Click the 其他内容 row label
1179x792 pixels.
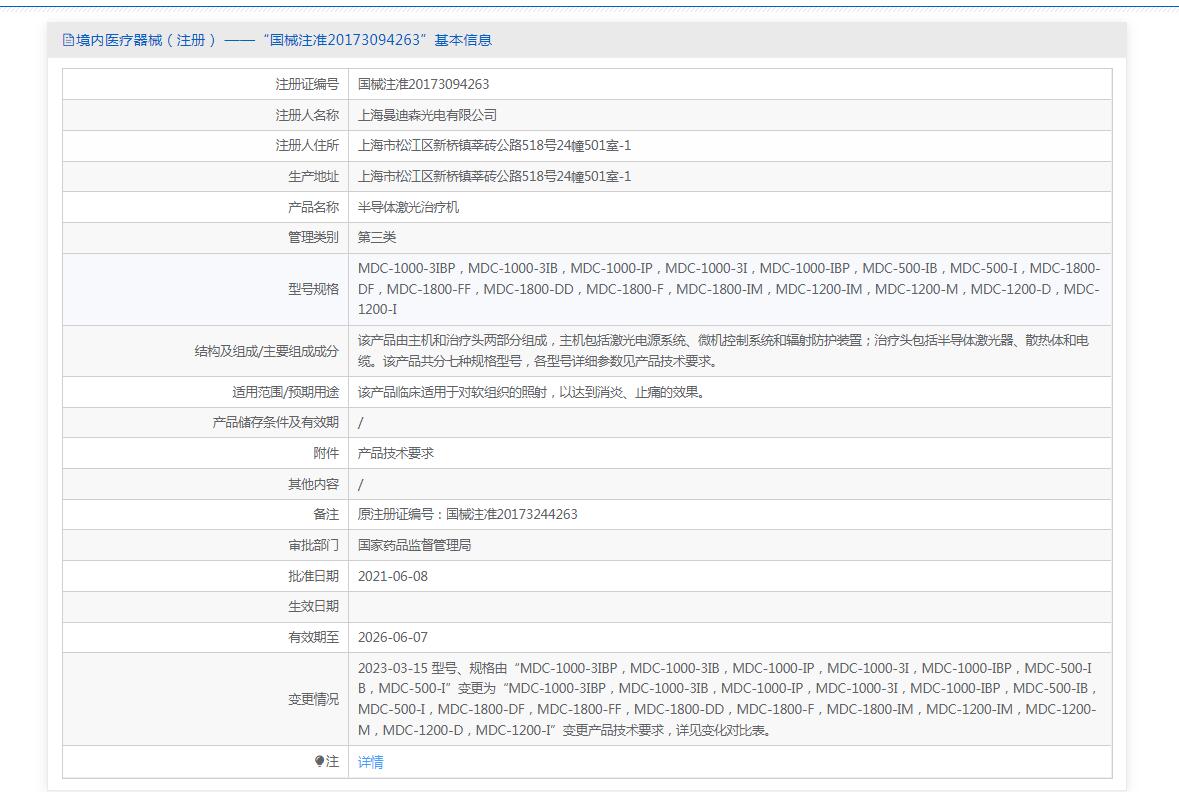tap(314, 484)
